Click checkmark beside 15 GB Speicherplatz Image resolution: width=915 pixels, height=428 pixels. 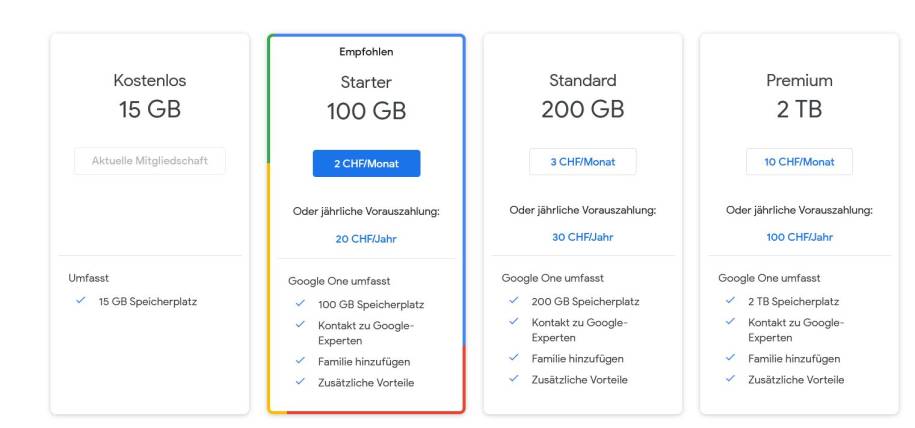pos(81,301)
